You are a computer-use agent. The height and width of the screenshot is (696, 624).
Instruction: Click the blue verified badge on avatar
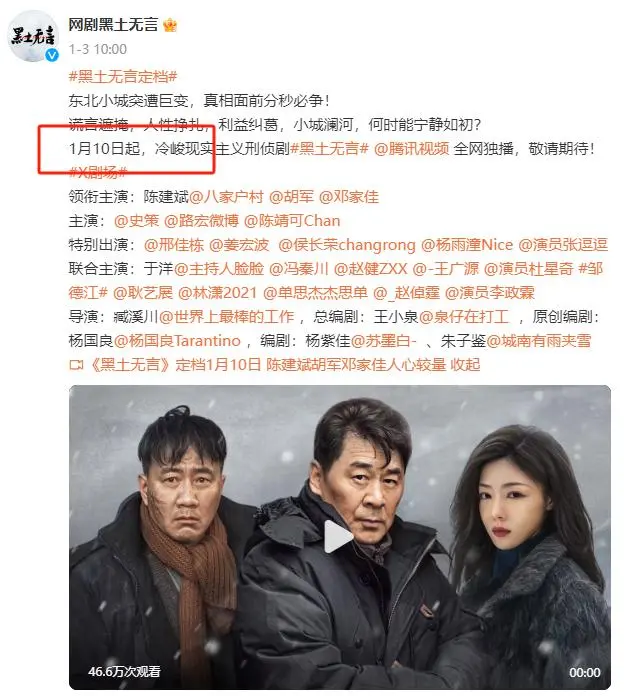(x=52, y=55)
